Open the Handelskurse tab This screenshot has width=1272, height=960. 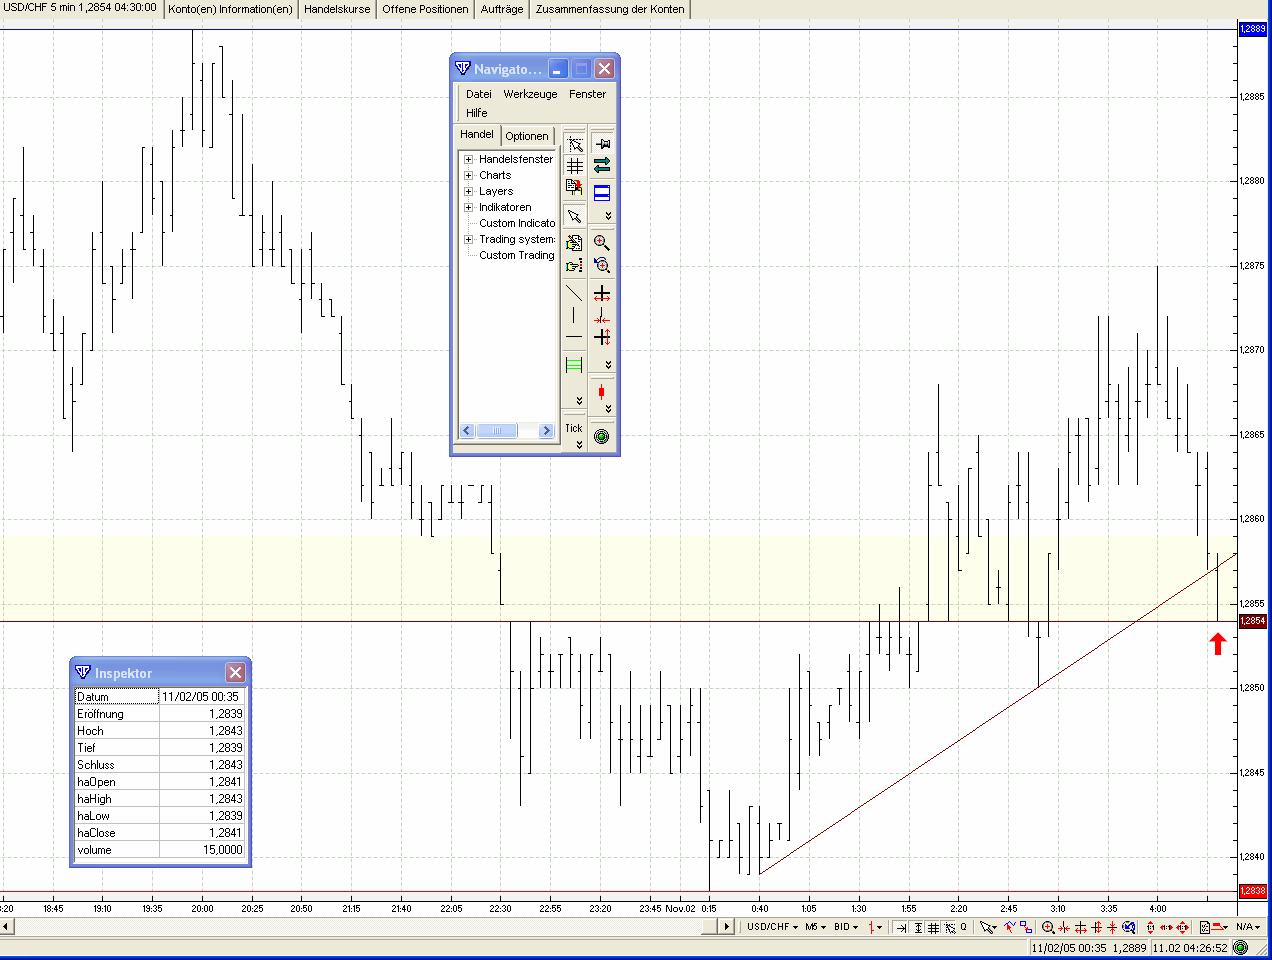pyautogui.click(x=337, y=9)
